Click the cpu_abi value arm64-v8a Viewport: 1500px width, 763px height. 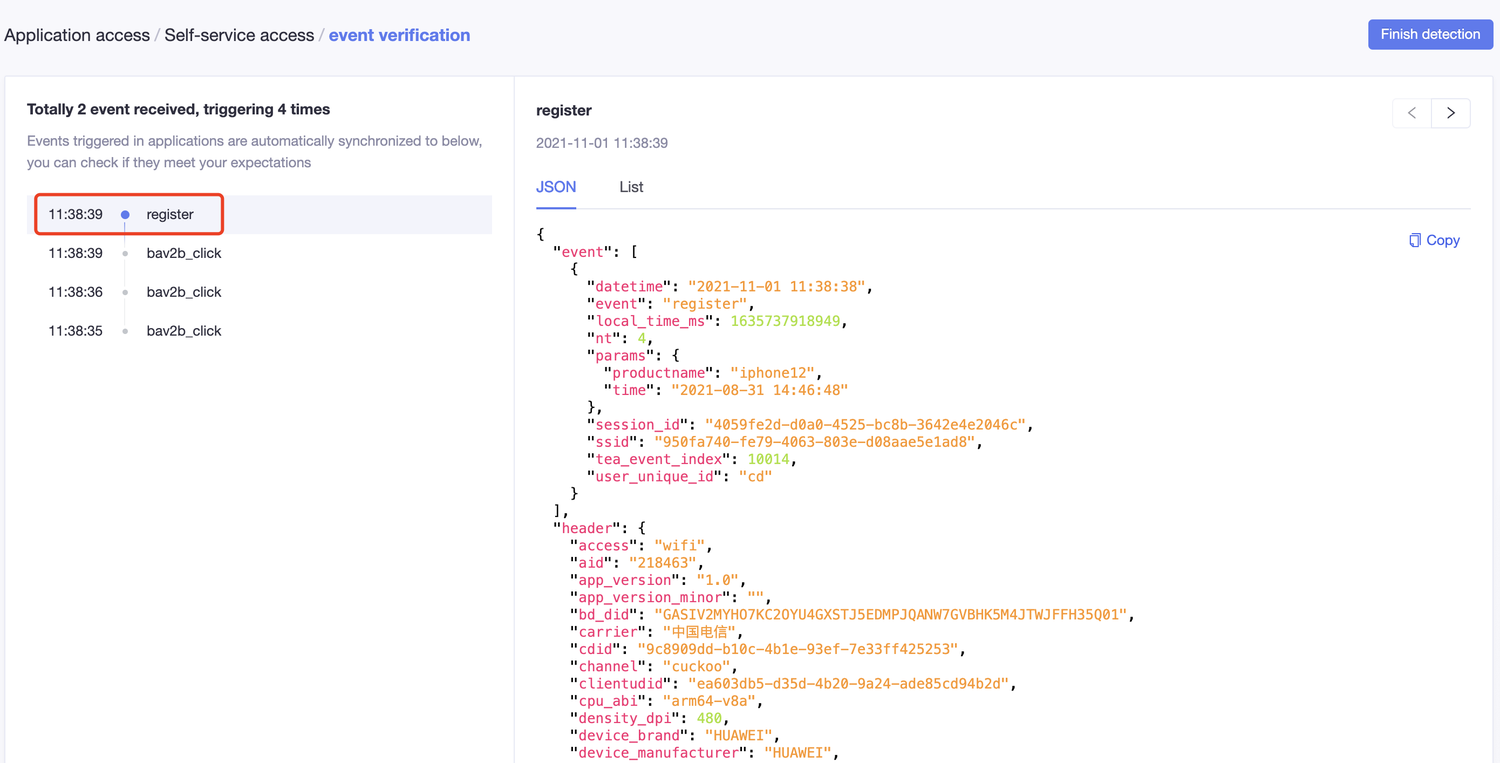click(x=708, y=701)
